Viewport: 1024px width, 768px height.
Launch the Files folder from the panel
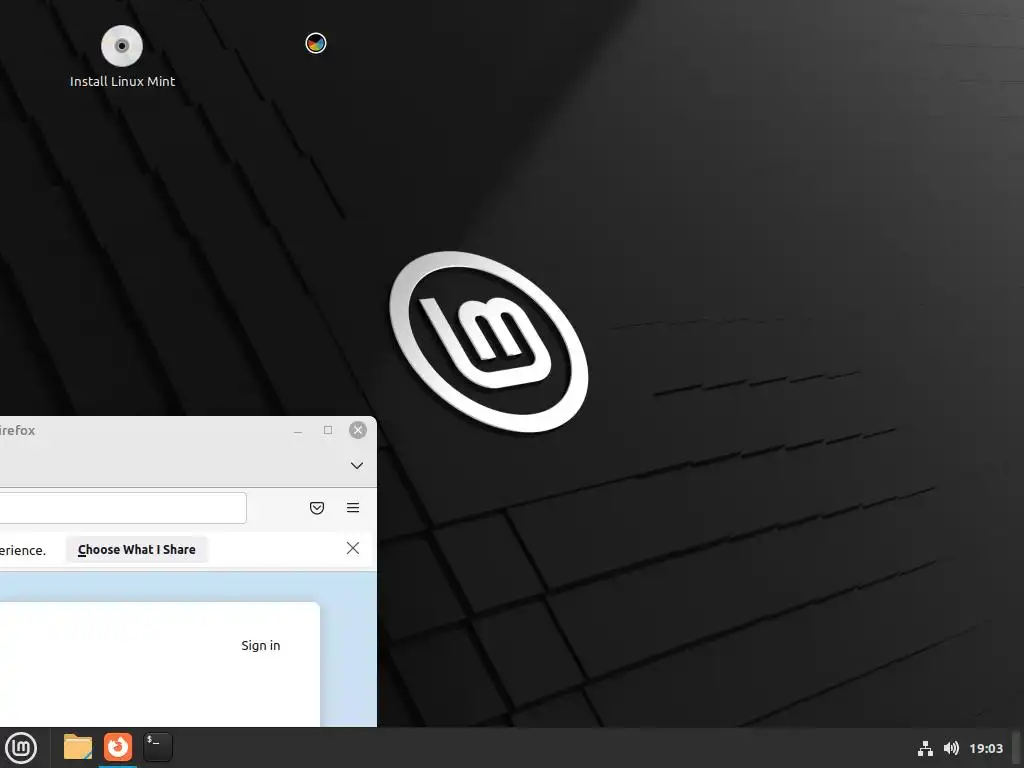pyautogui.click(x=78, y=747)
